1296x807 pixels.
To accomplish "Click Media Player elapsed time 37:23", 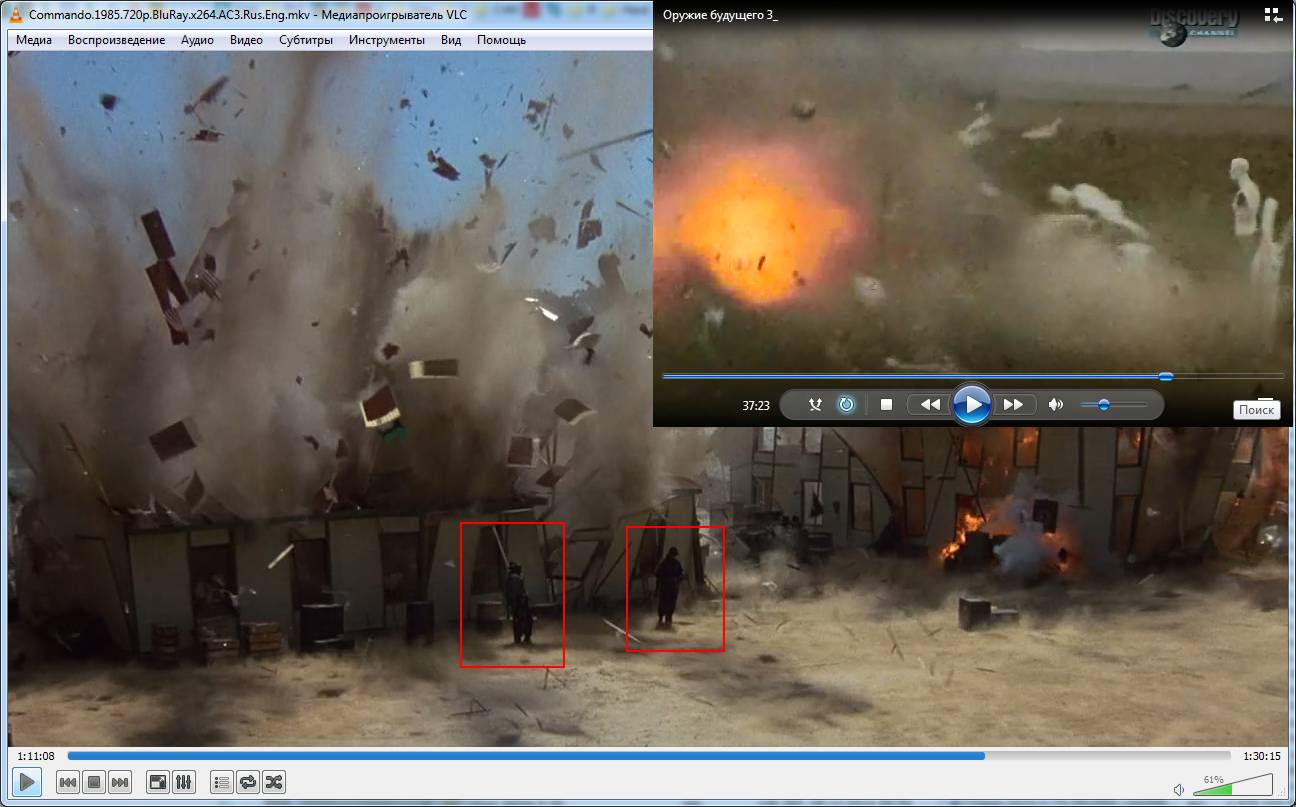I will point(756,406).
